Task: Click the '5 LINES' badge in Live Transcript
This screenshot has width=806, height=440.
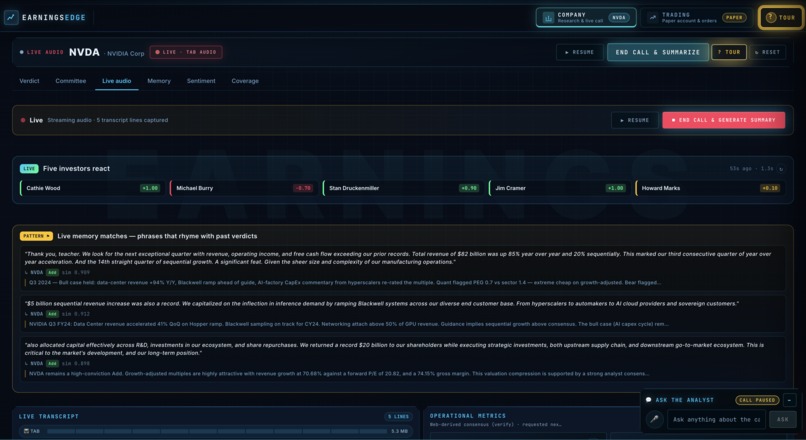Action: point(398,416)
